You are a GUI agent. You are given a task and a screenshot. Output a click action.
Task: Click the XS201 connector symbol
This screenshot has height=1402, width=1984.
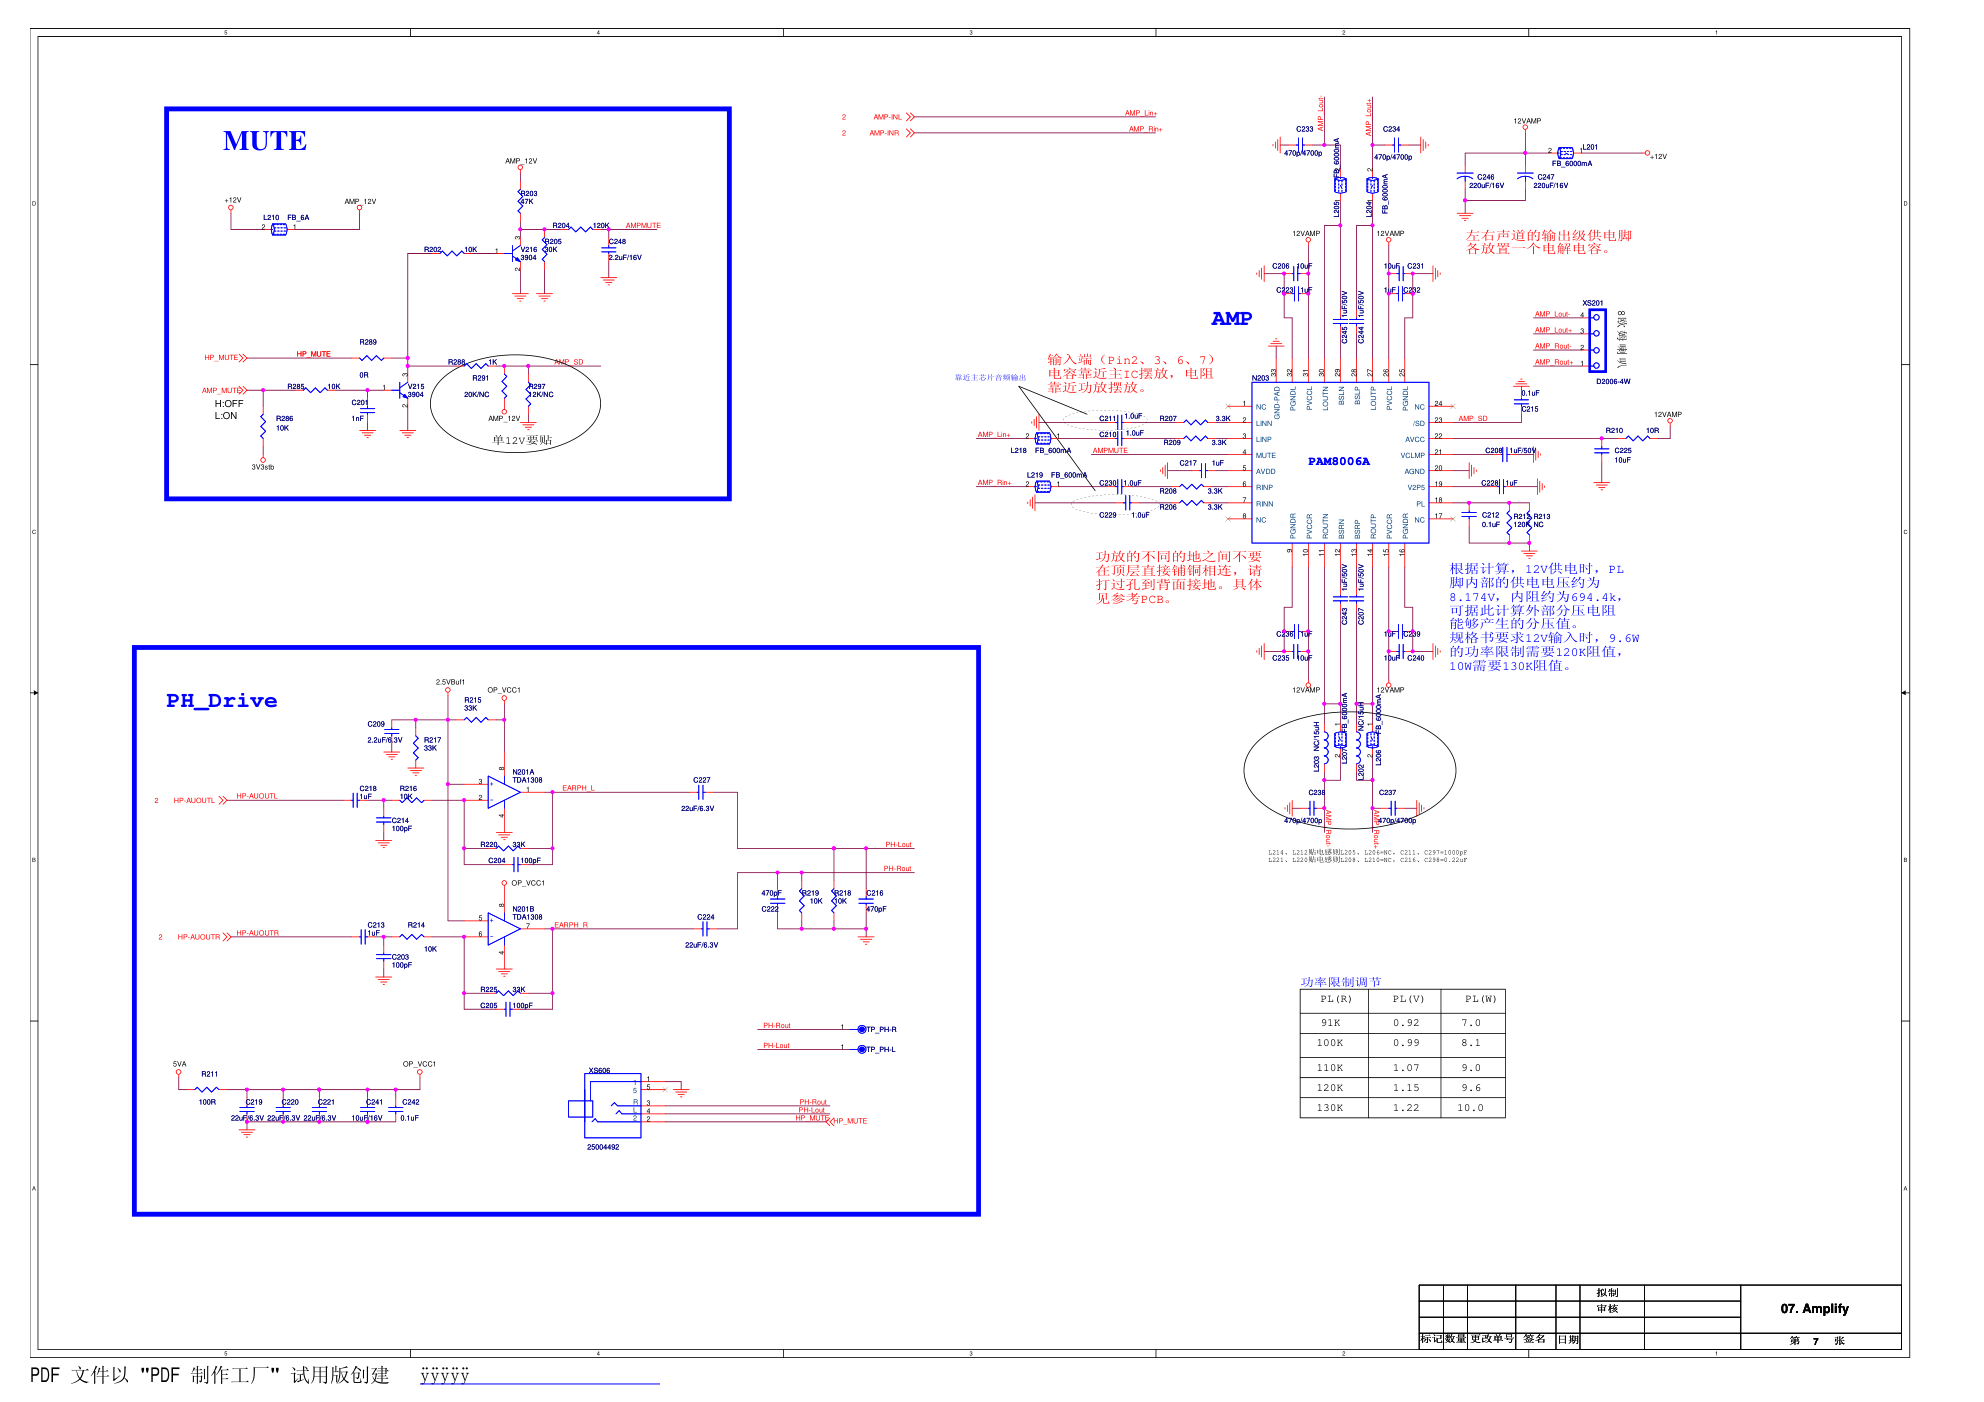(1597, 341)
